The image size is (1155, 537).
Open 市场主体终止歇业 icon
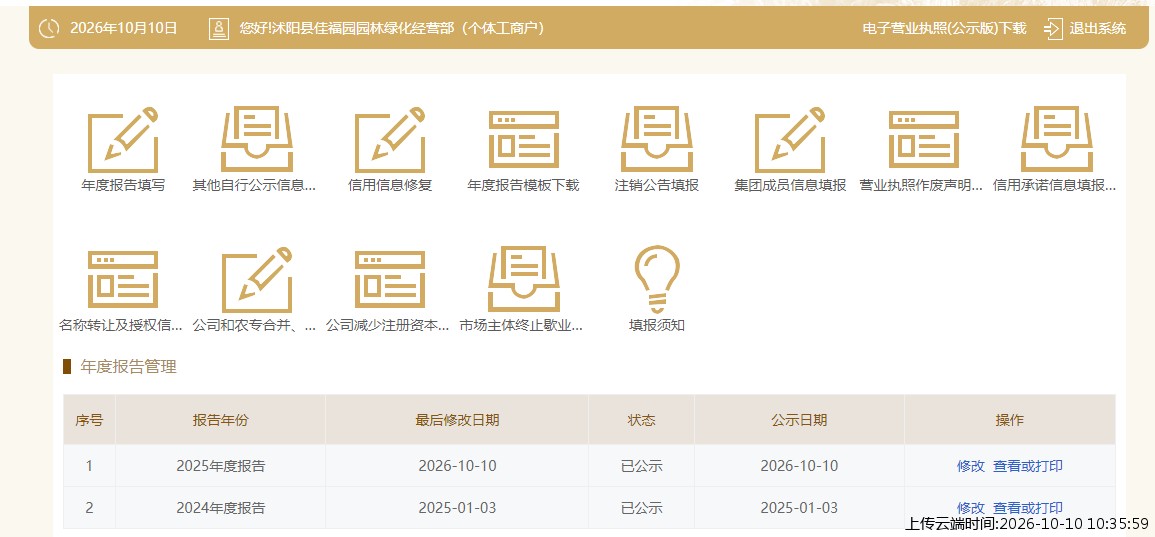click(524, 279)
